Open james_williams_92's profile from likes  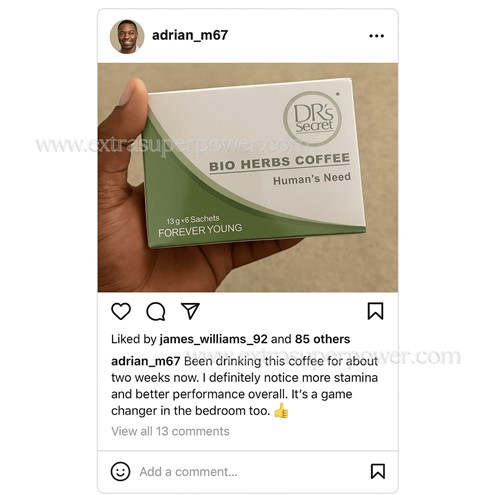[x=213, y=339]
